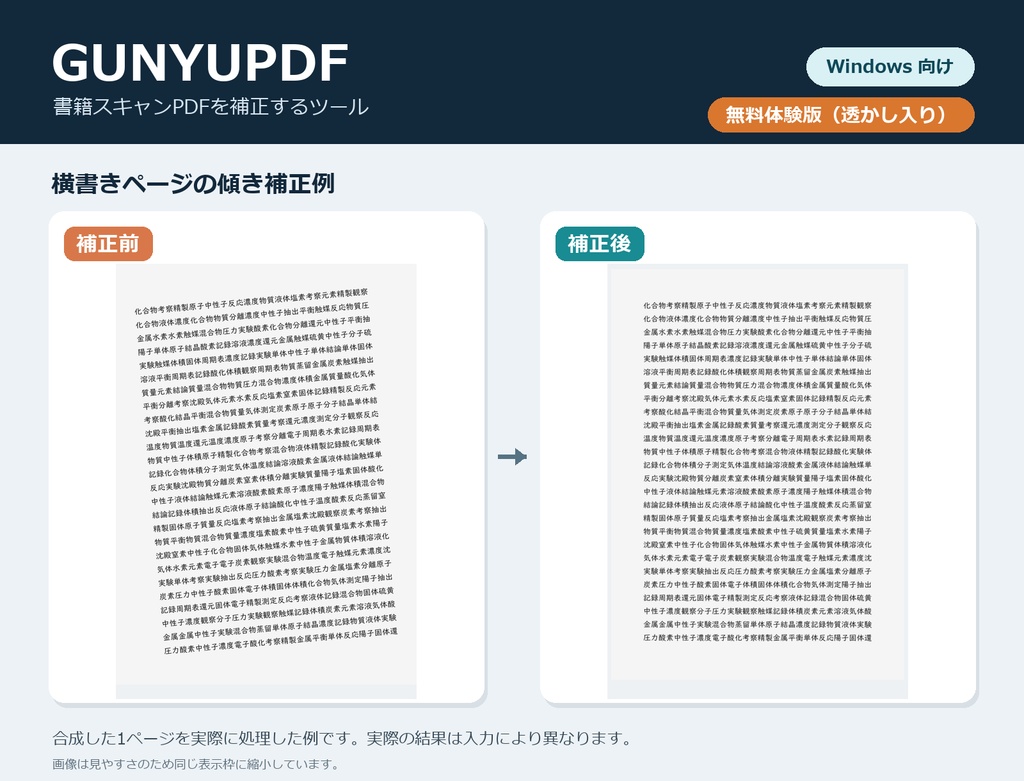Click the GUNYUPDF title logo
Viewport: 1024px width, 781px height.
200,63
